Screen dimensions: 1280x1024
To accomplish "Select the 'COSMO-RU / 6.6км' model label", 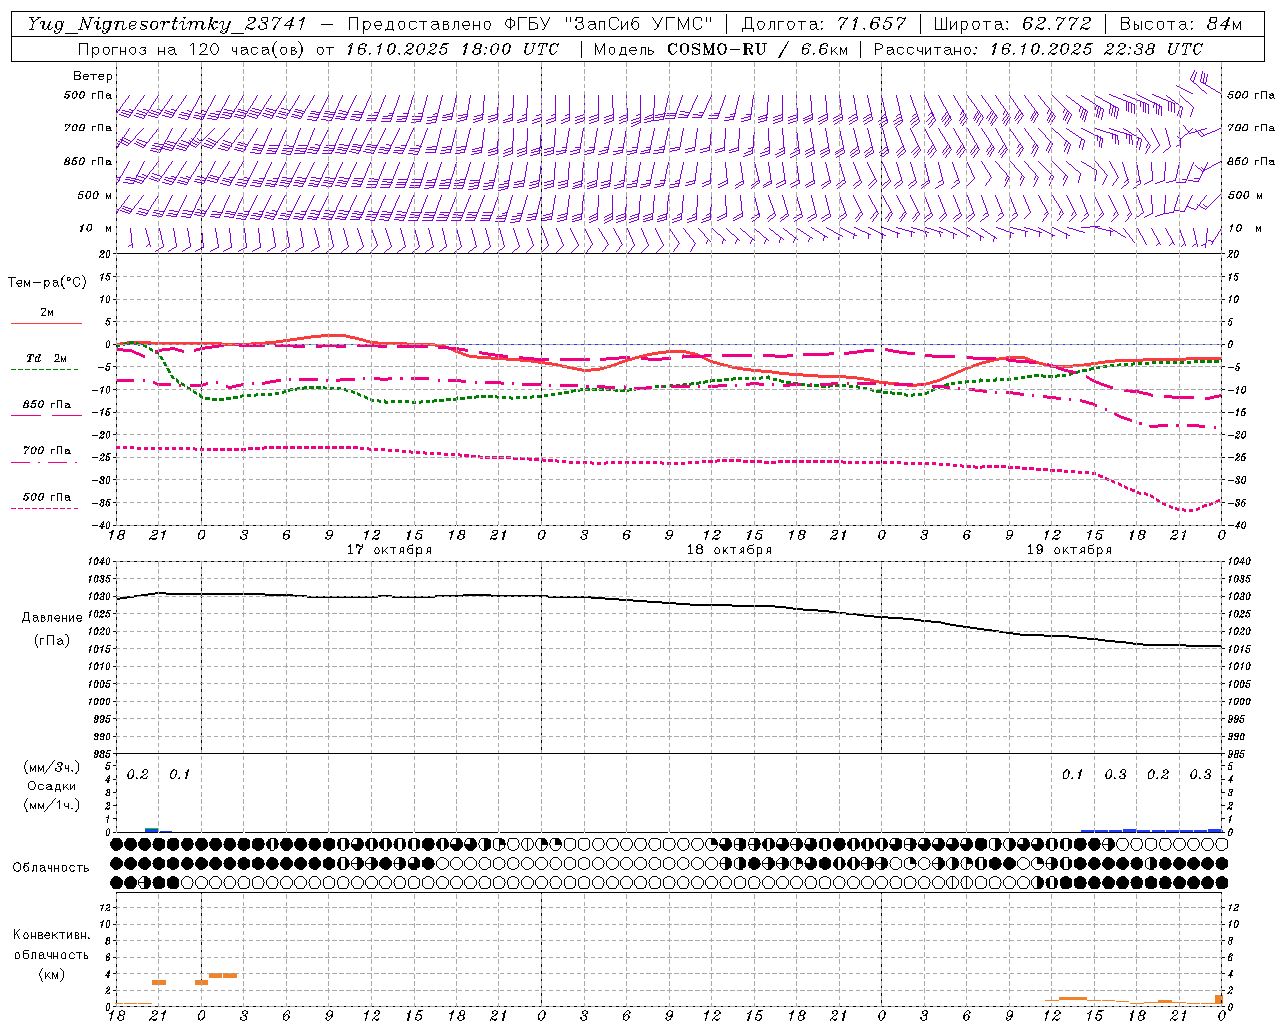I will [x=757, y=49].
